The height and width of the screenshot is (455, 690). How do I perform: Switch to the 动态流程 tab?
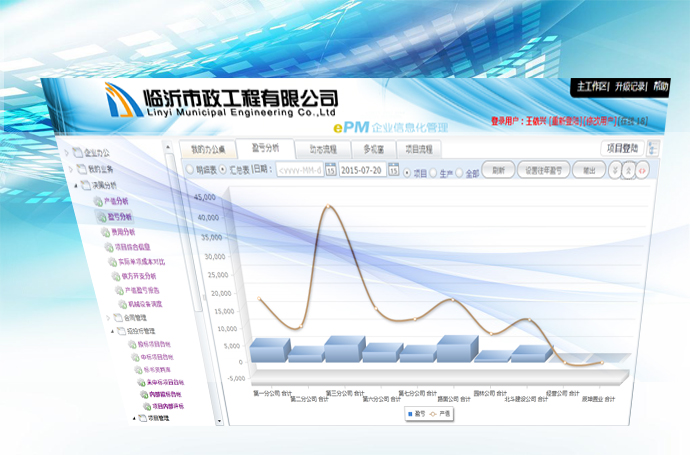pyautogui.click(x=323, y=149)
